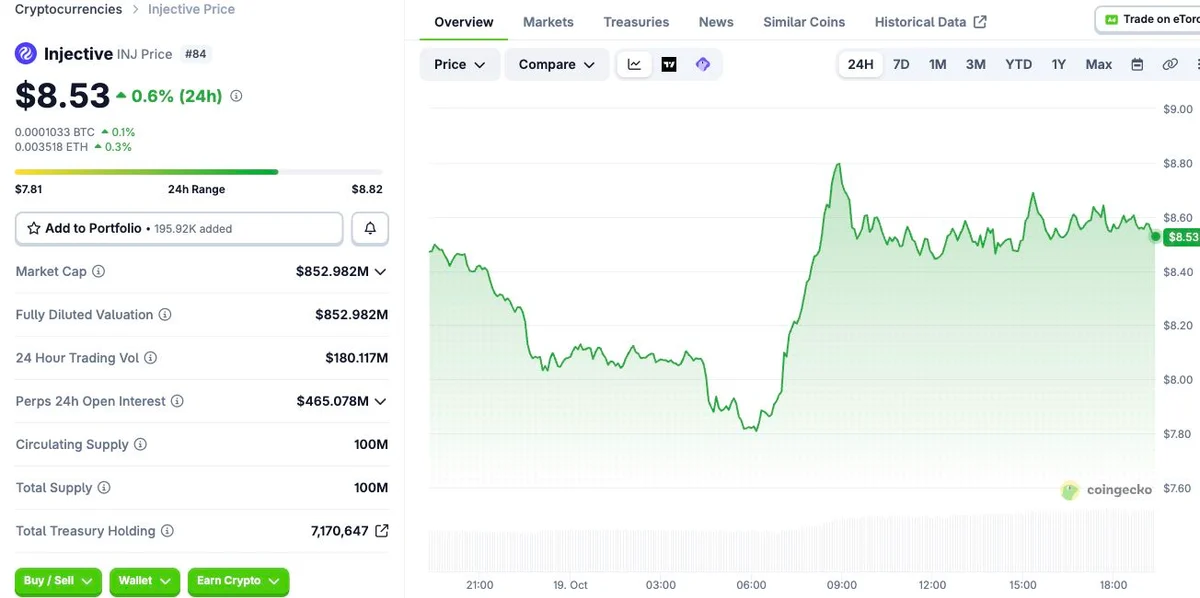Switch to the Overview tab
1200x598 pixels.
click(464, 22)
